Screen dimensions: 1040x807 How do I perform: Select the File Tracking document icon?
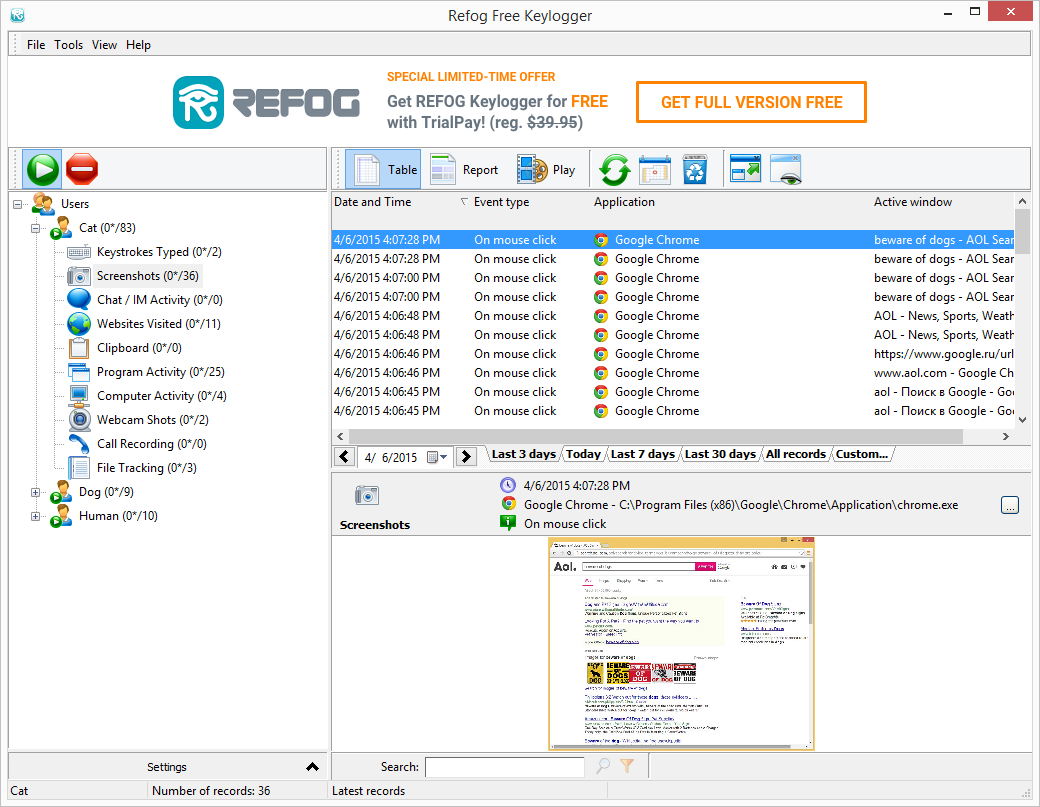tap(79, 467)
